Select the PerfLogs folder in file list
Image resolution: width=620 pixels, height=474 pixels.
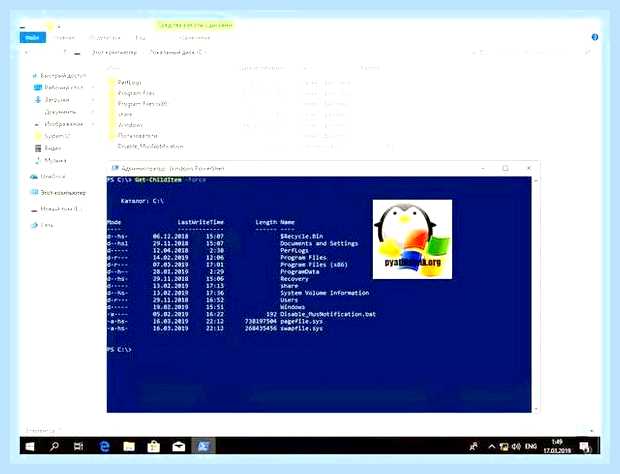click(x=129, y=82)
